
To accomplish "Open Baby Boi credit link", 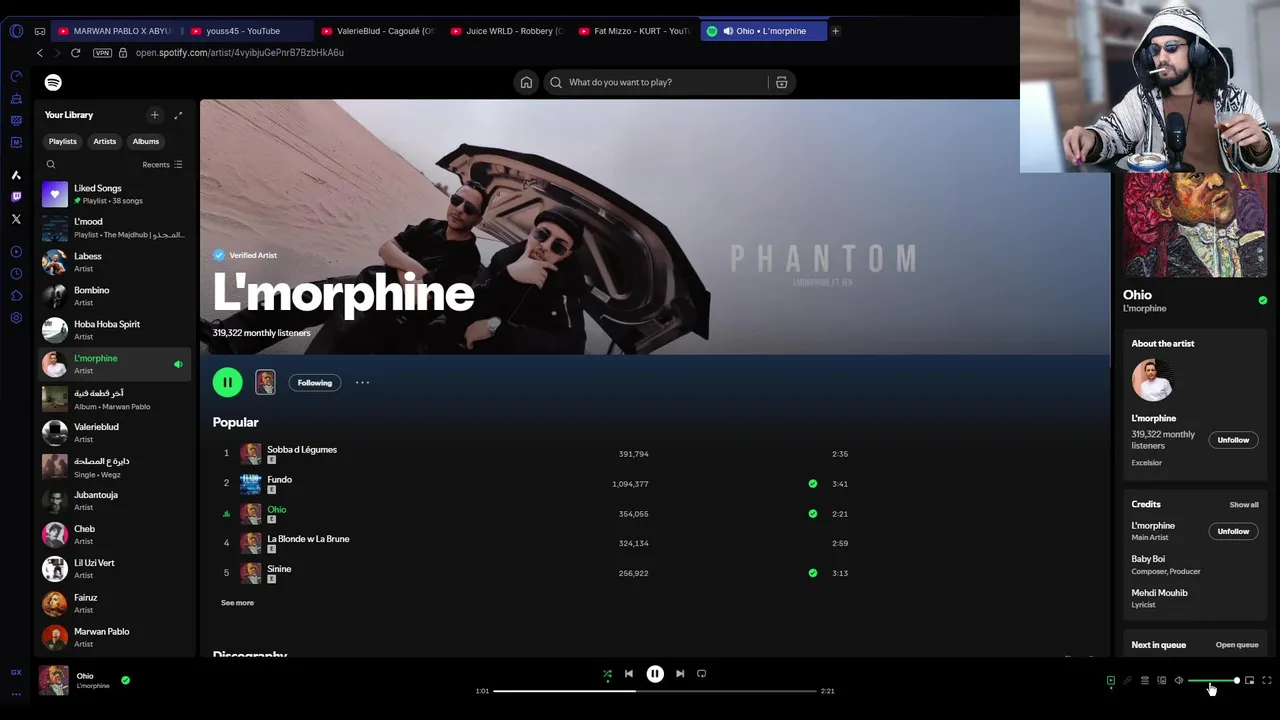I will pos(1148,559).
